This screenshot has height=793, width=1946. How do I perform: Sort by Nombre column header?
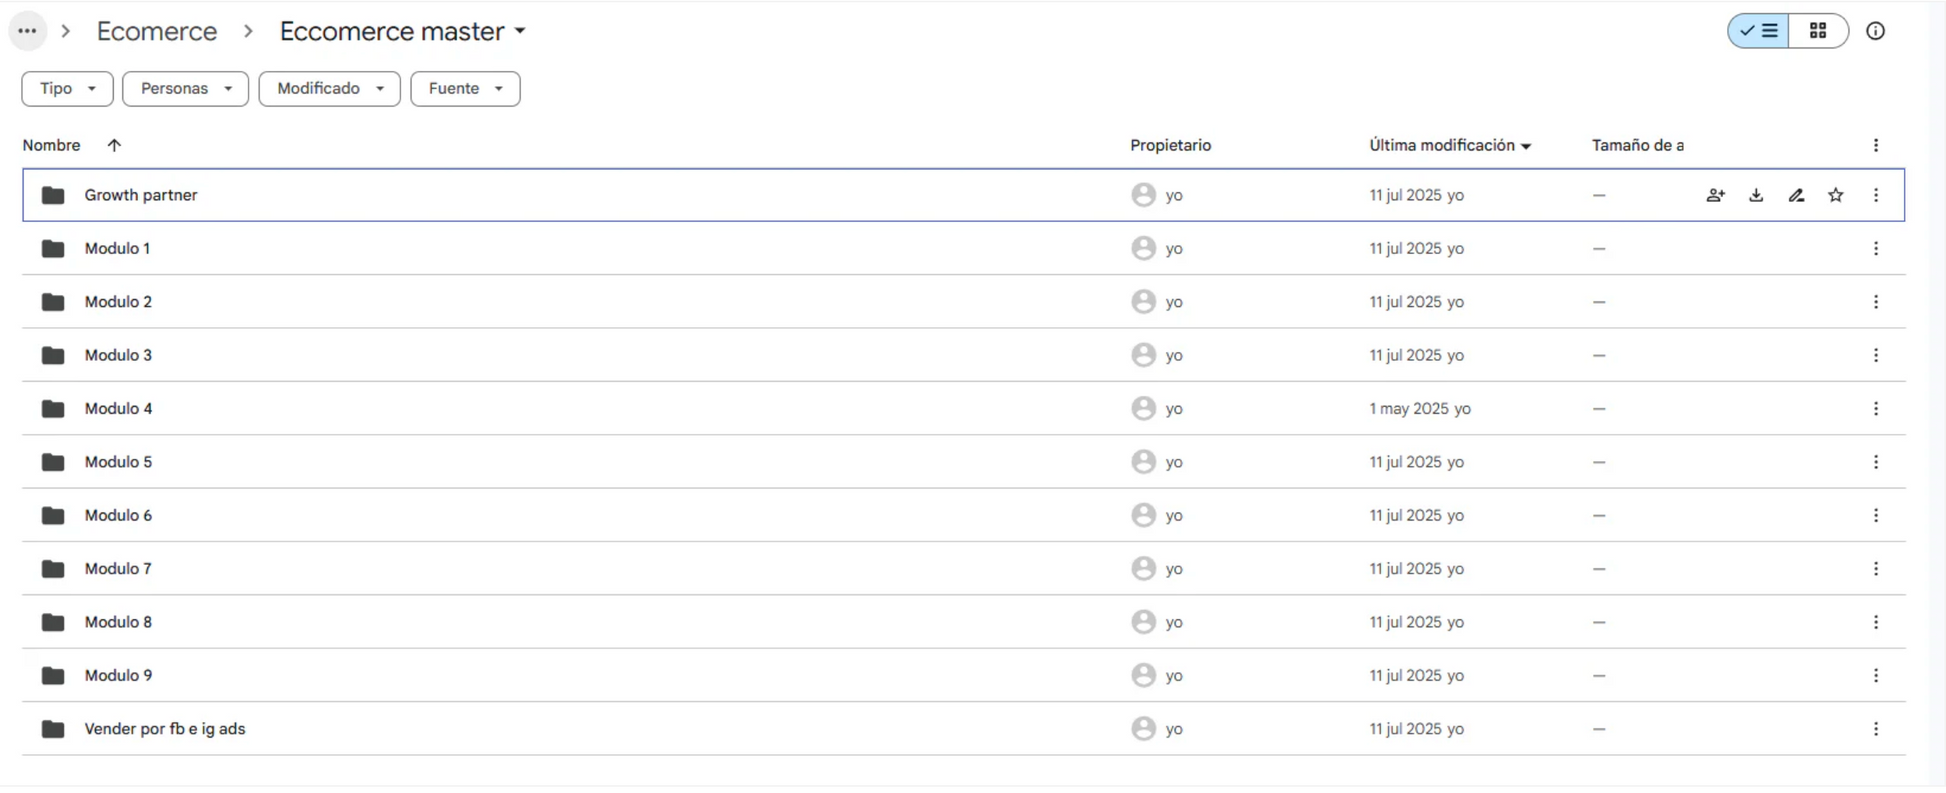click(x=51, y=145)
